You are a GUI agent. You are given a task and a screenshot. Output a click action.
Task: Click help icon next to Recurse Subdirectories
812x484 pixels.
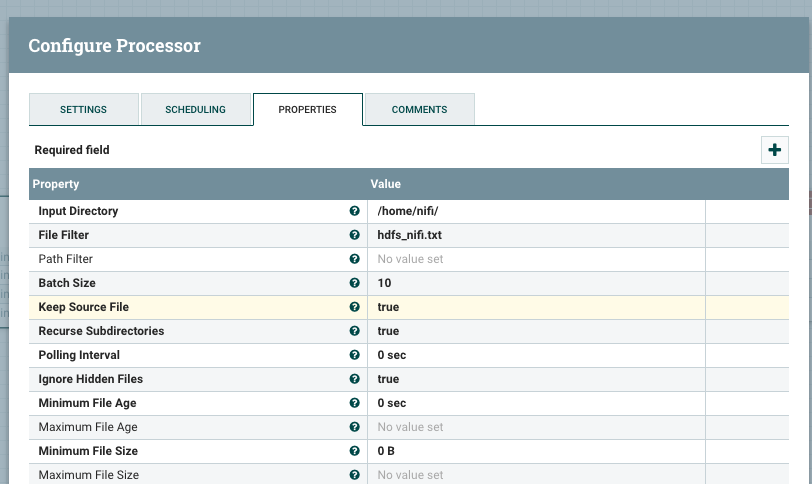(x=354, y=331)
